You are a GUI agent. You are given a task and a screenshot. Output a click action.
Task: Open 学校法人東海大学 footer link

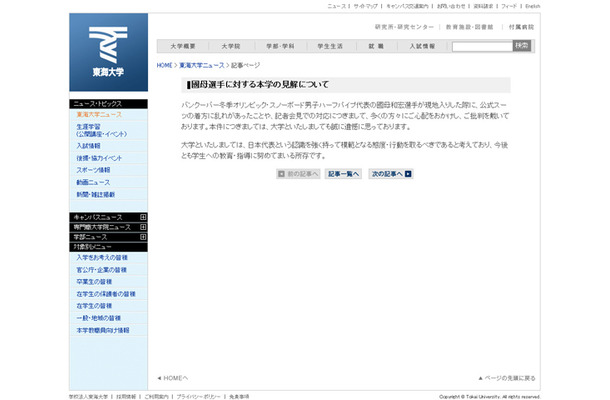point(88,396)
